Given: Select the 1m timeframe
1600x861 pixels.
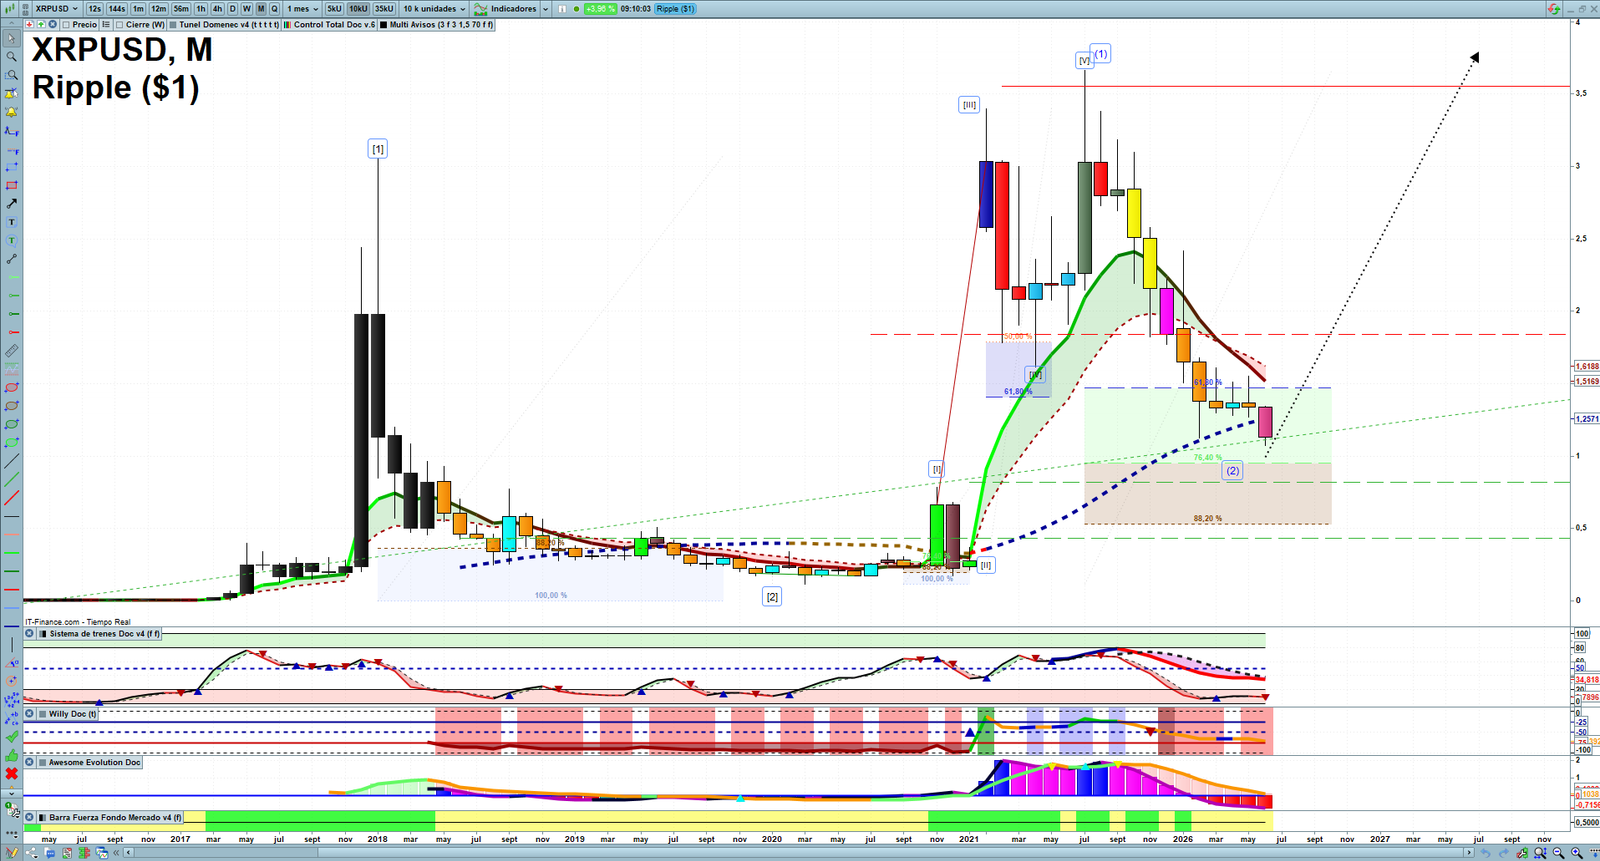Looking at the screenshot, I should pos(138,9).
